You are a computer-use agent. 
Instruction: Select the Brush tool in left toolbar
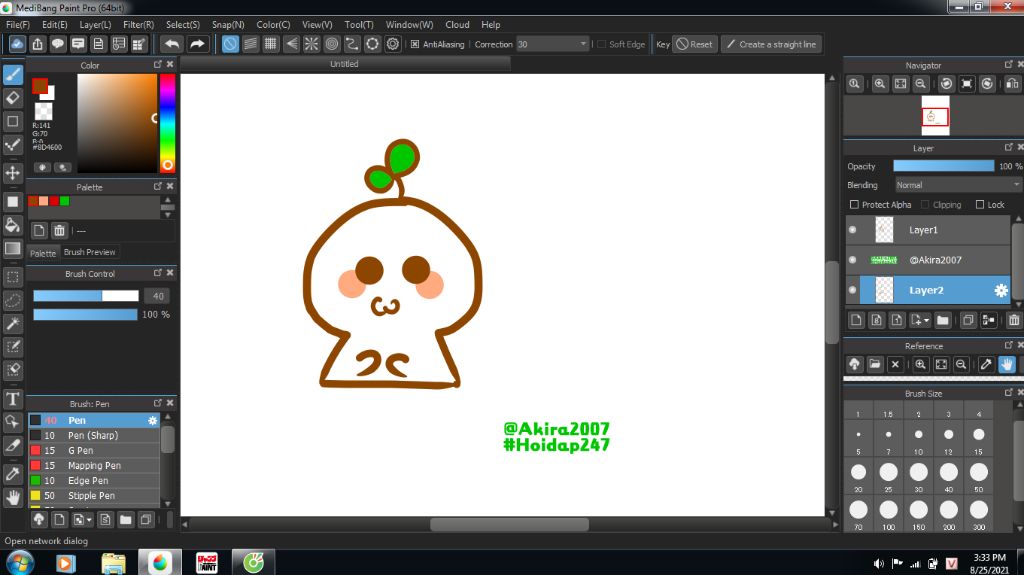[x=13, y=74]
